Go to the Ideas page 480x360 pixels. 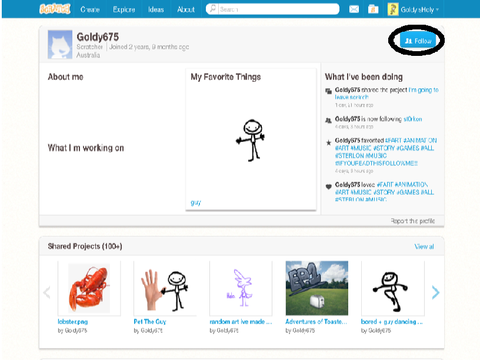coord(156,9)
